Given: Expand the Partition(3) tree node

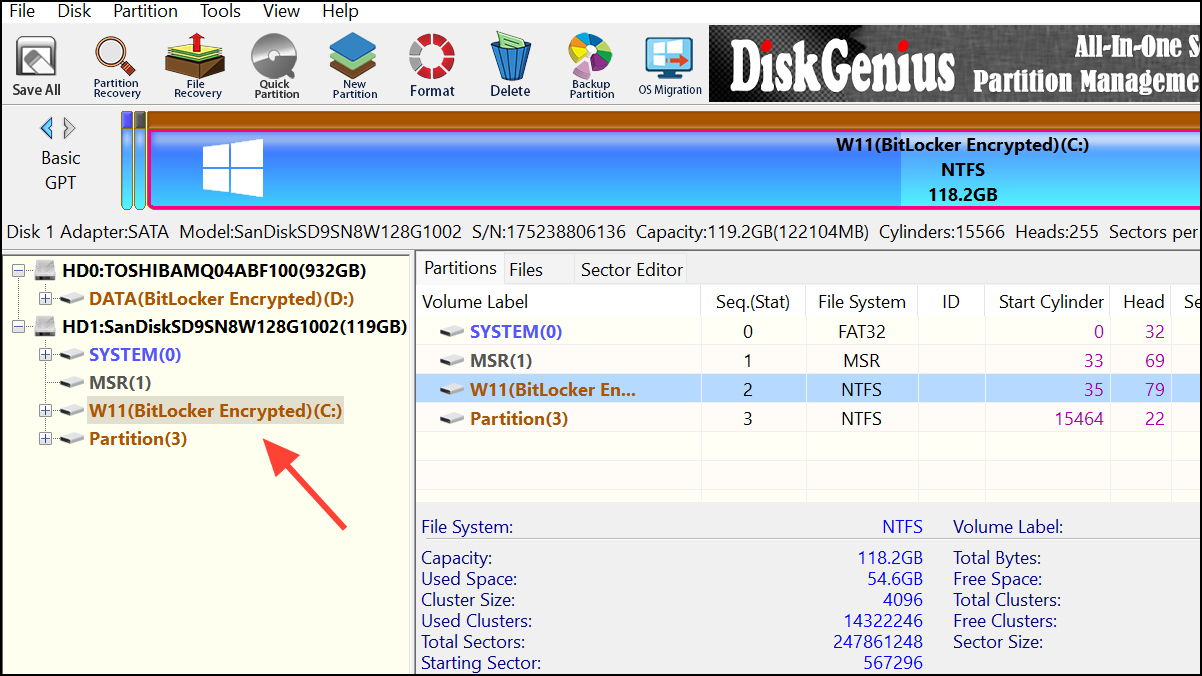Looking at the screenshot, I should click(44, 439).
